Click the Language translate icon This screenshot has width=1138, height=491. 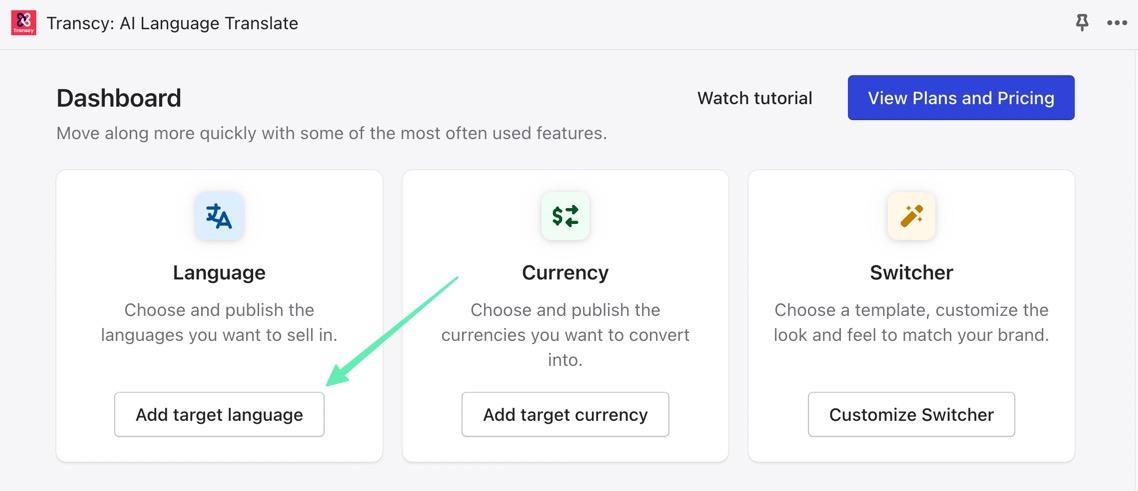219,216
